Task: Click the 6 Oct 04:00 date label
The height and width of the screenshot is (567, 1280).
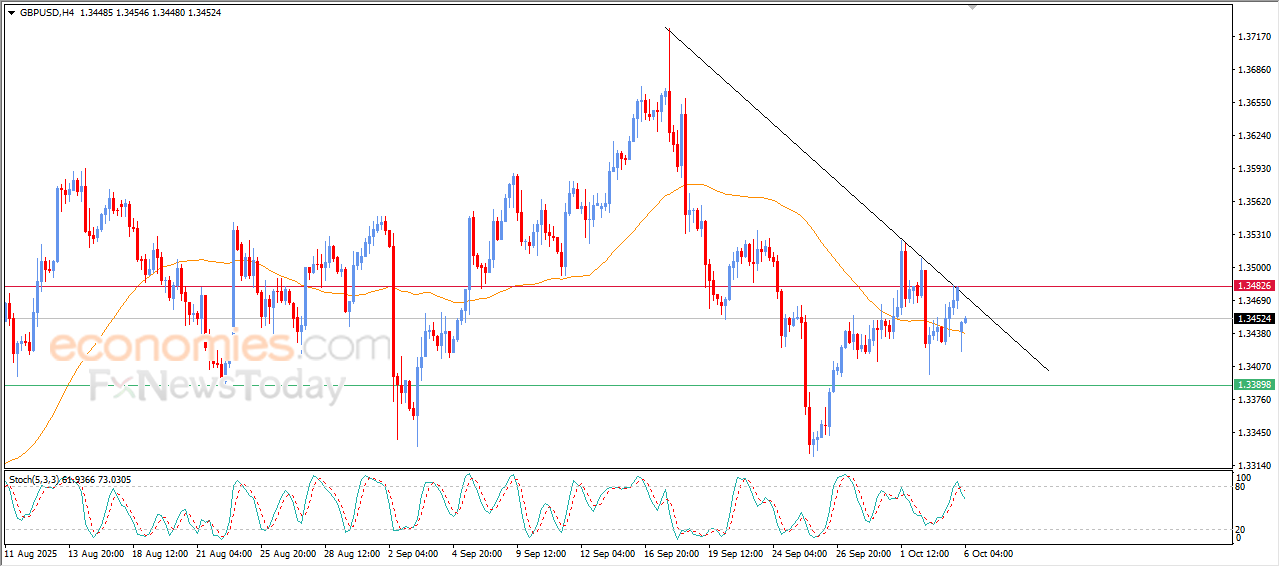Action: coord(988,552)
